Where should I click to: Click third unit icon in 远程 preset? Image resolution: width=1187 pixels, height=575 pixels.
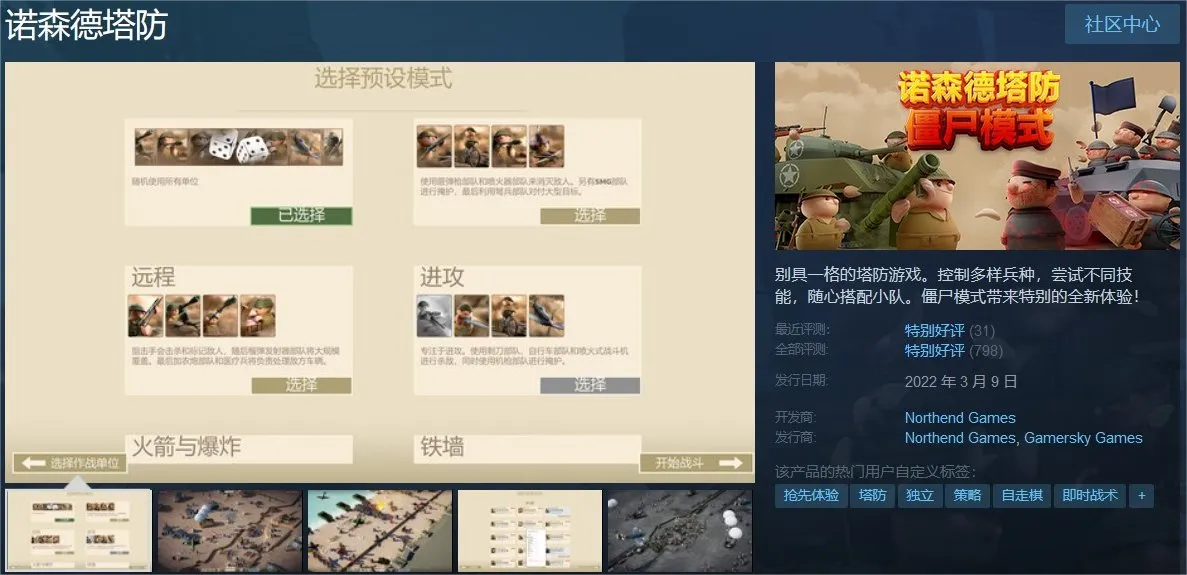click(220, 315)
